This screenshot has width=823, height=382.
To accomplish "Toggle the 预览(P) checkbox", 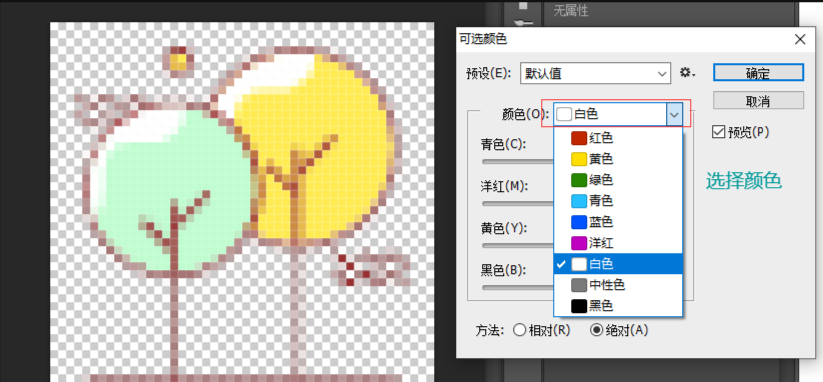I will click(718, 132).
